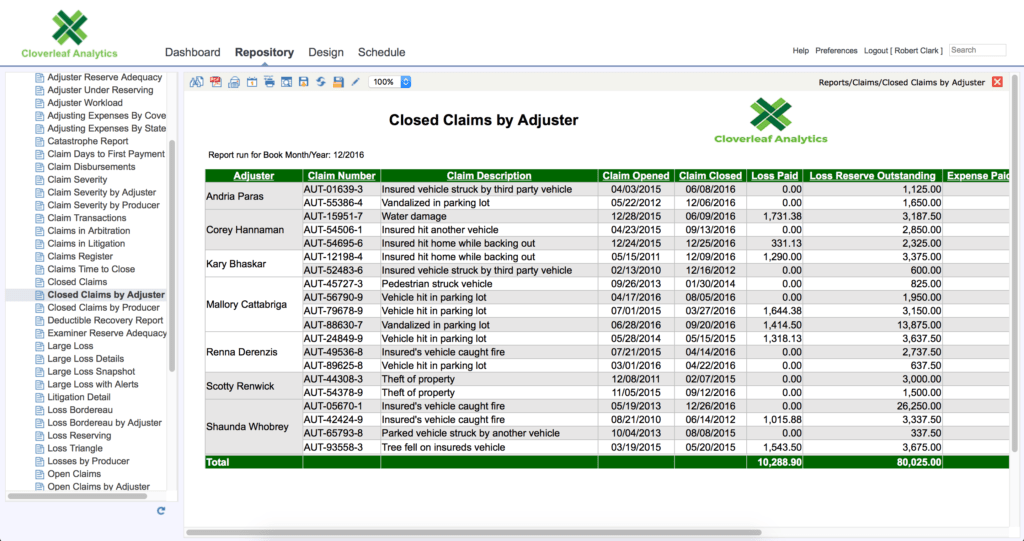This screenshot has height=541, width=1024.
Task: Click document icon beside Loss Triangle
Action: click(39, 448)
